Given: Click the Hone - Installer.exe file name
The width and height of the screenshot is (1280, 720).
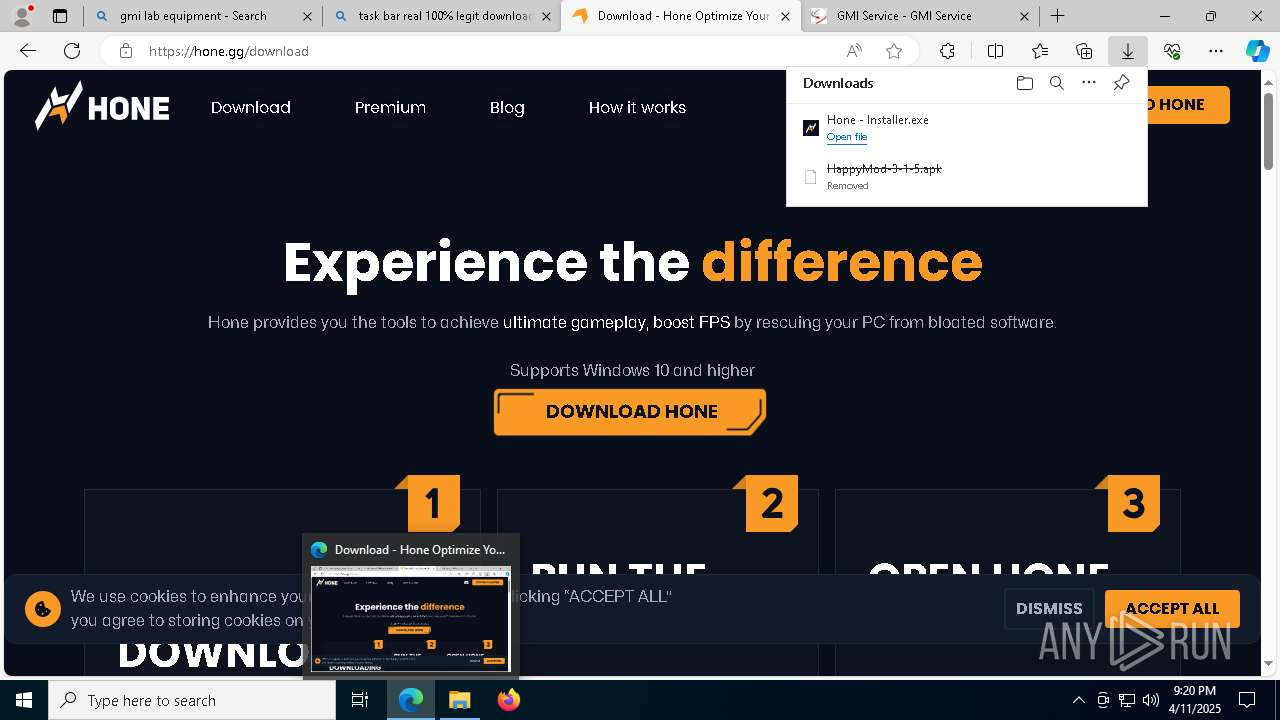Looking at the screenshot, I should click(878, 120).
